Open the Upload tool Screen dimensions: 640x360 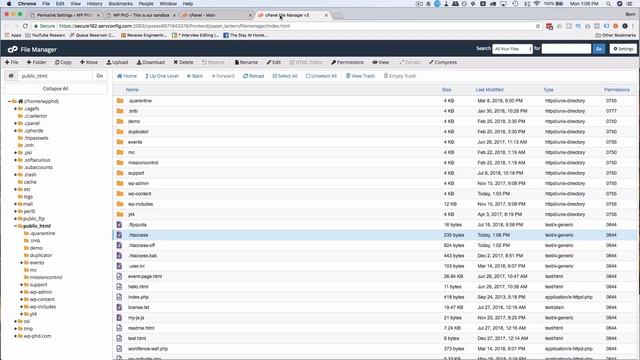click(x=117, y=62)
